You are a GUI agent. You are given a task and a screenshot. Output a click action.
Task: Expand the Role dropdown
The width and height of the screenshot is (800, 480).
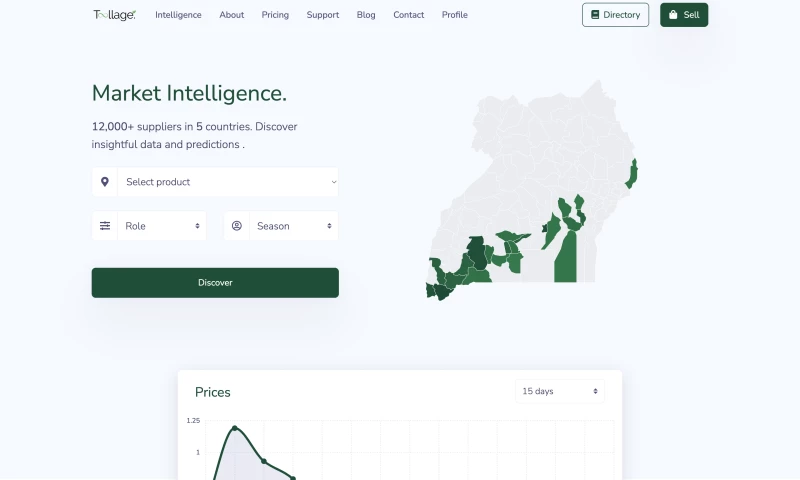coord(161,226)
